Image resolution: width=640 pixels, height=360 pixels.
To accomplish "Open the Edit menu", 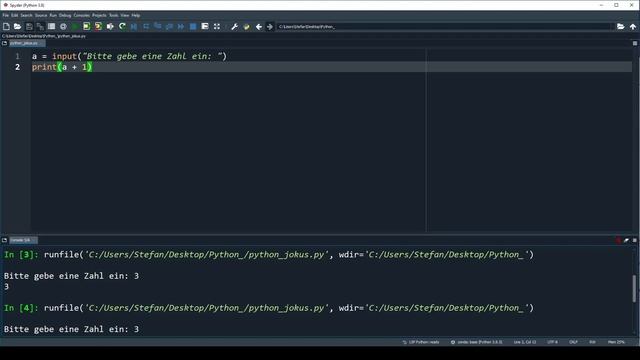I will click(x=15, y=15).
